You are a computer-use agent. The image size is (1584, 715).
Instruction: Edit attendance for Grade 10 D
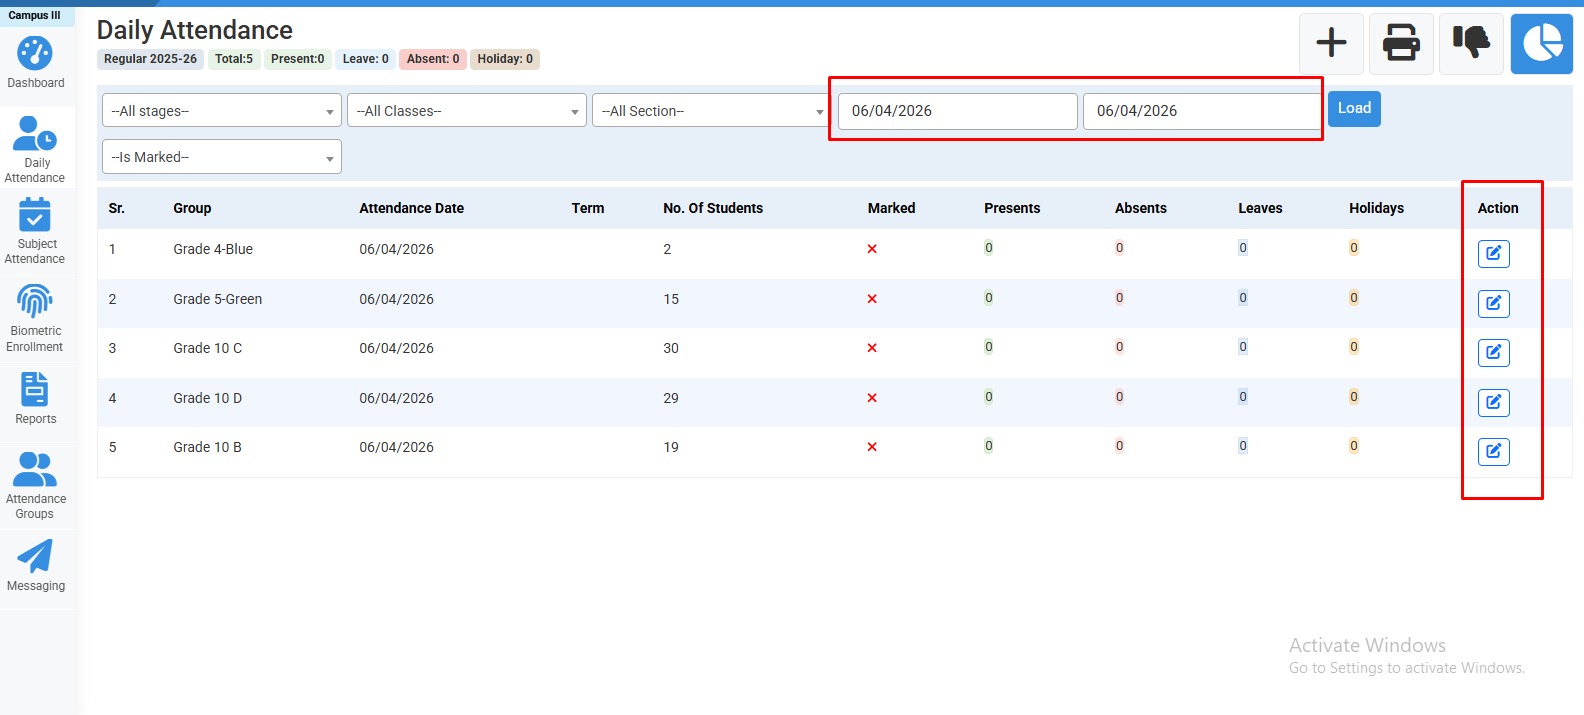(1494, 402)
